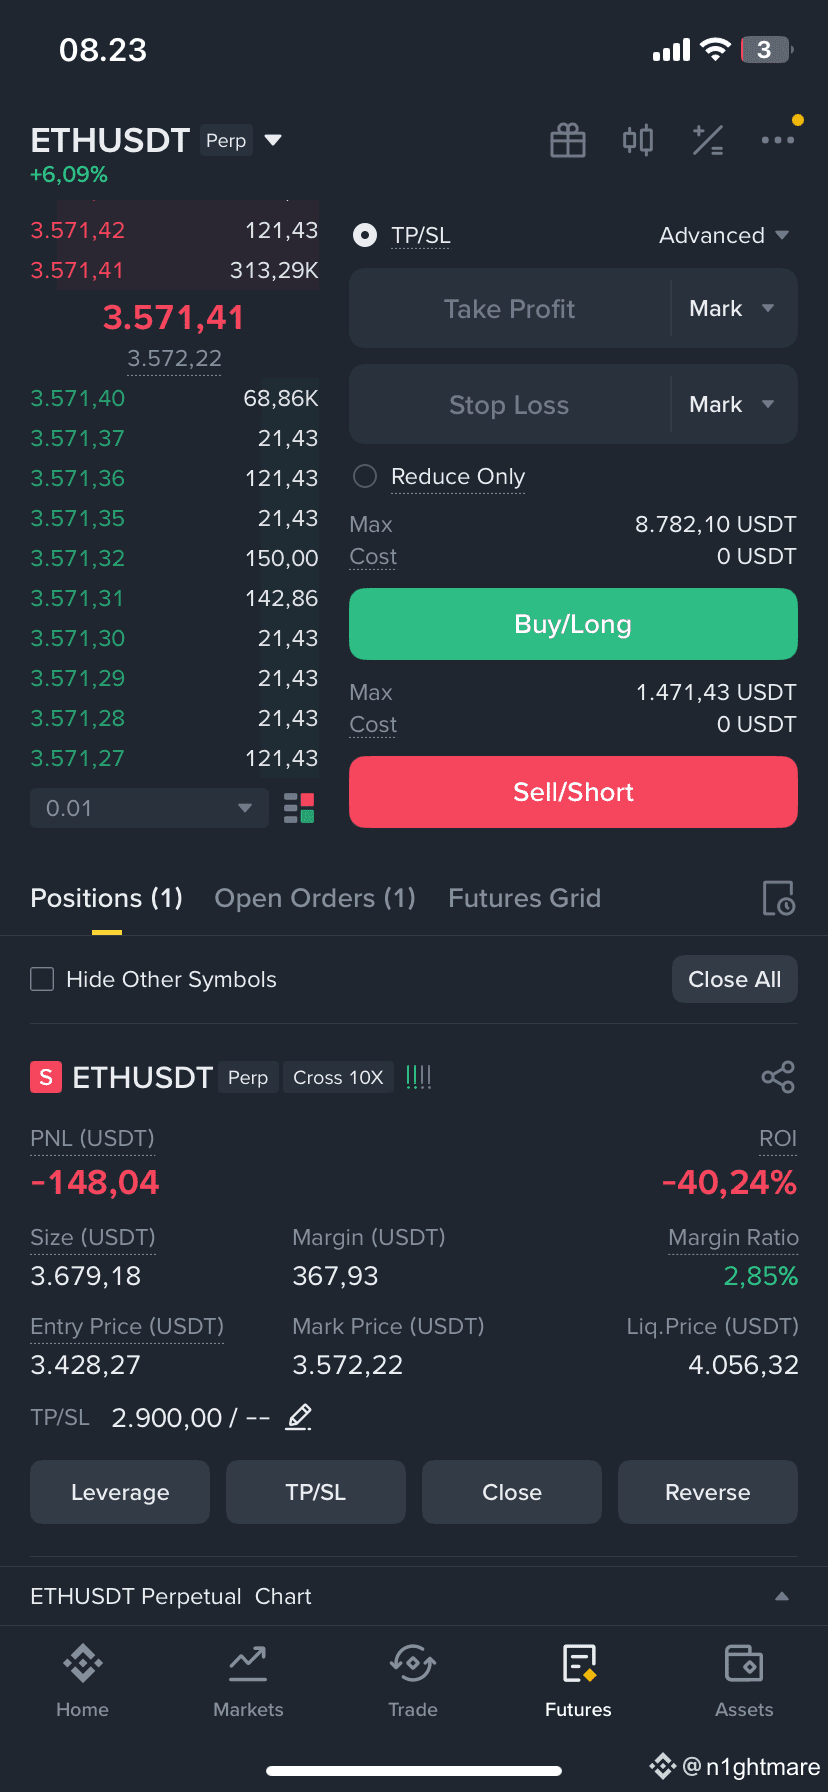Switch to the Futures Grid tab

tap(524, 898)
